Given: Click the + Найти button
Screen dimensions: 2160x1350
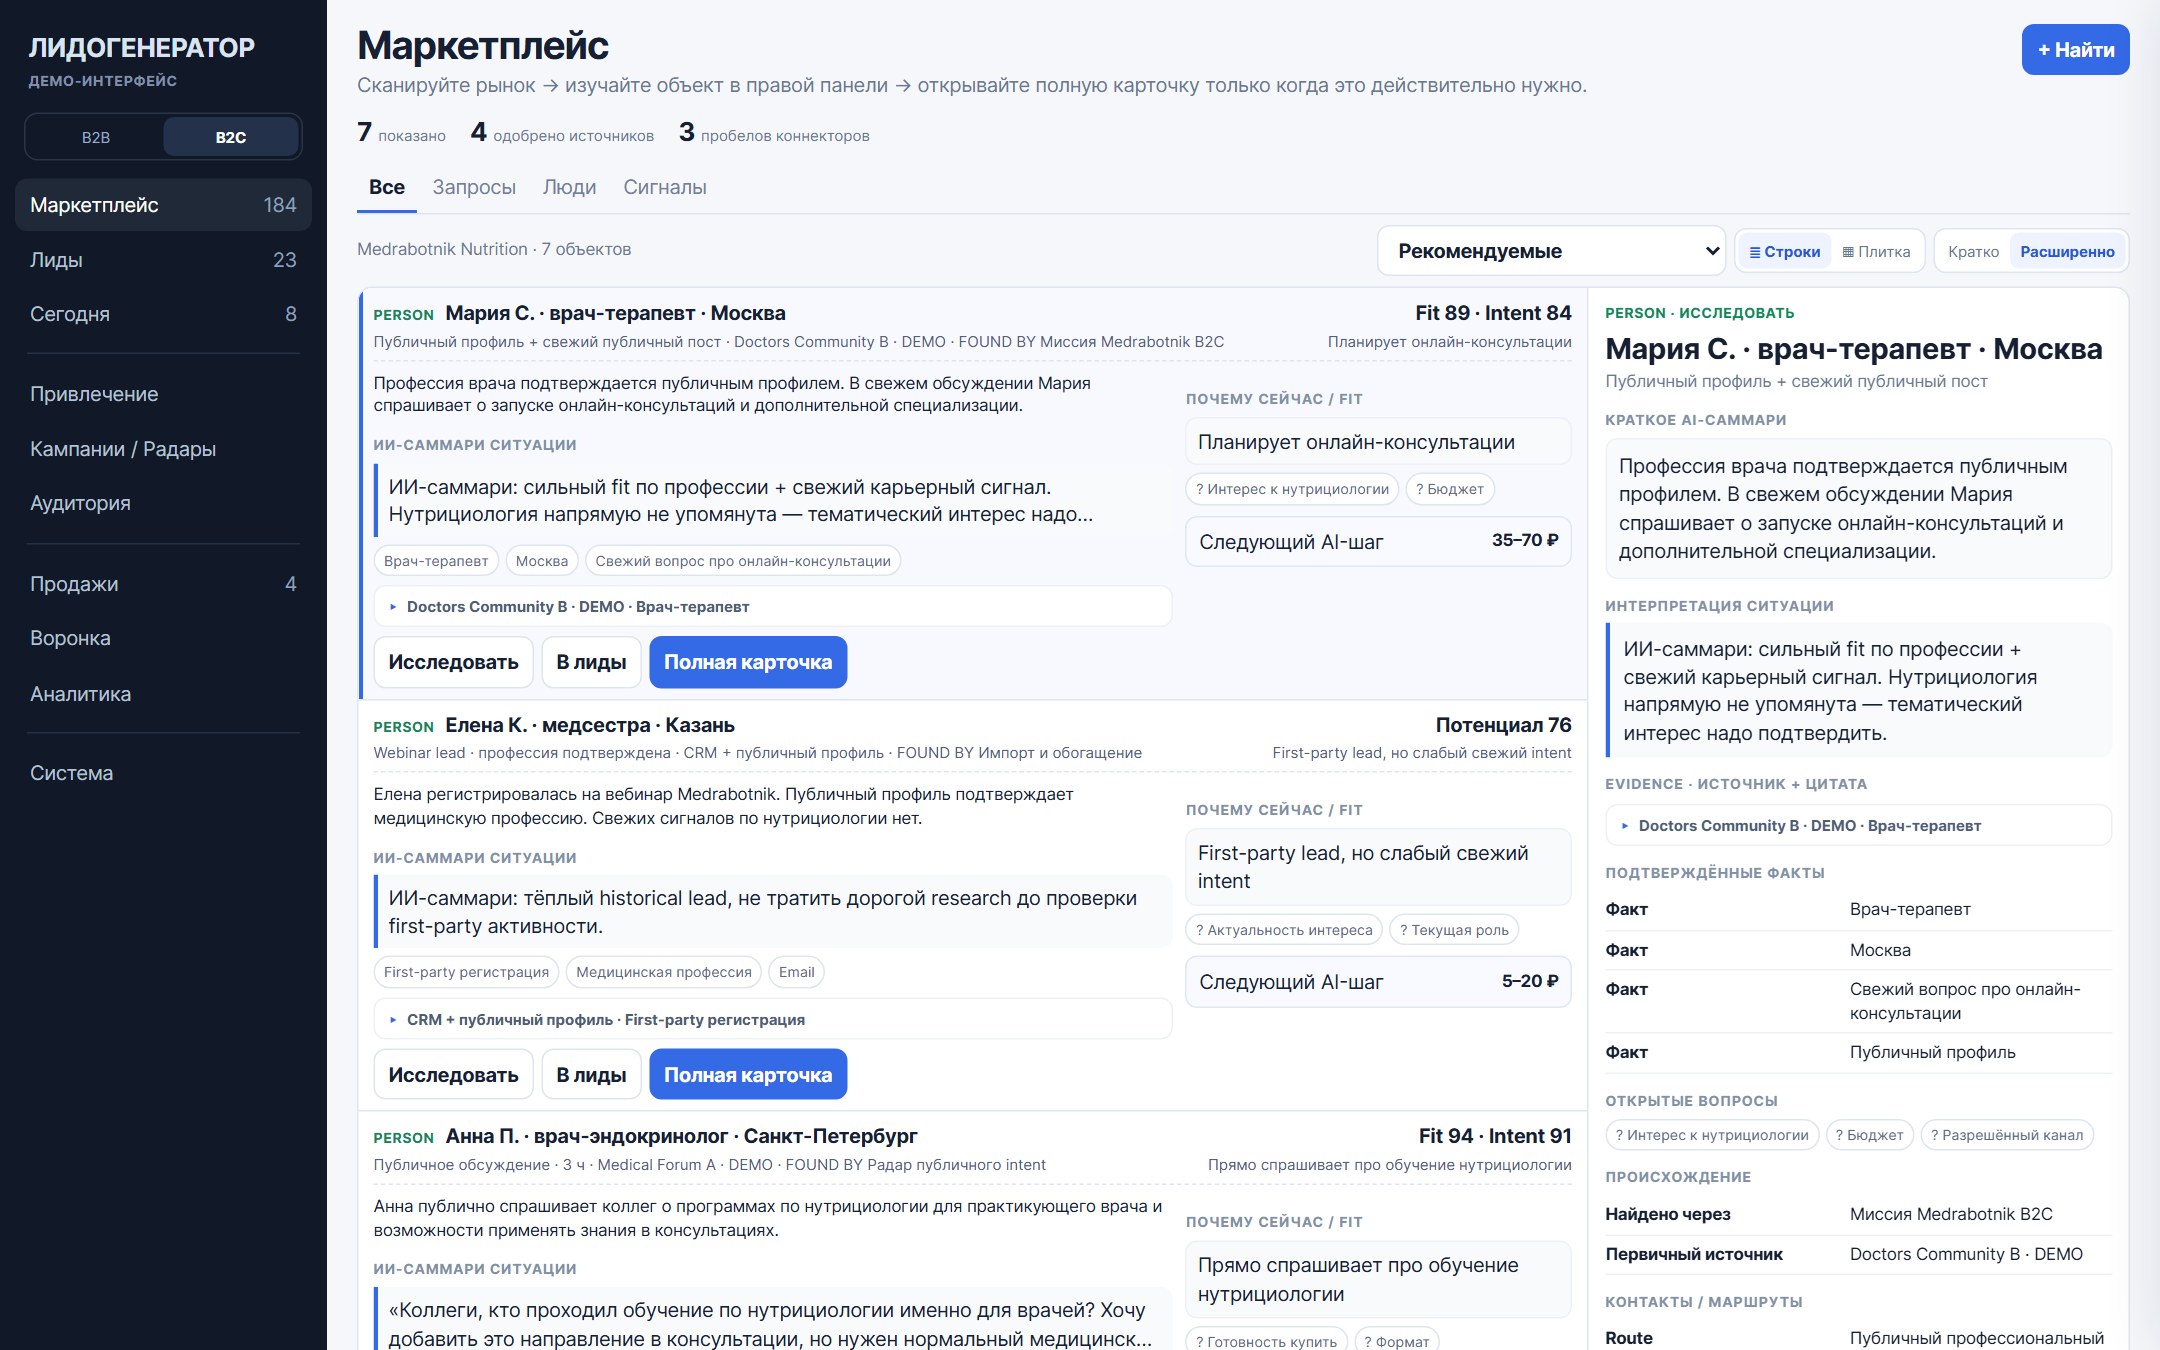Looking at the screenshot, I should click(2075, 50).
